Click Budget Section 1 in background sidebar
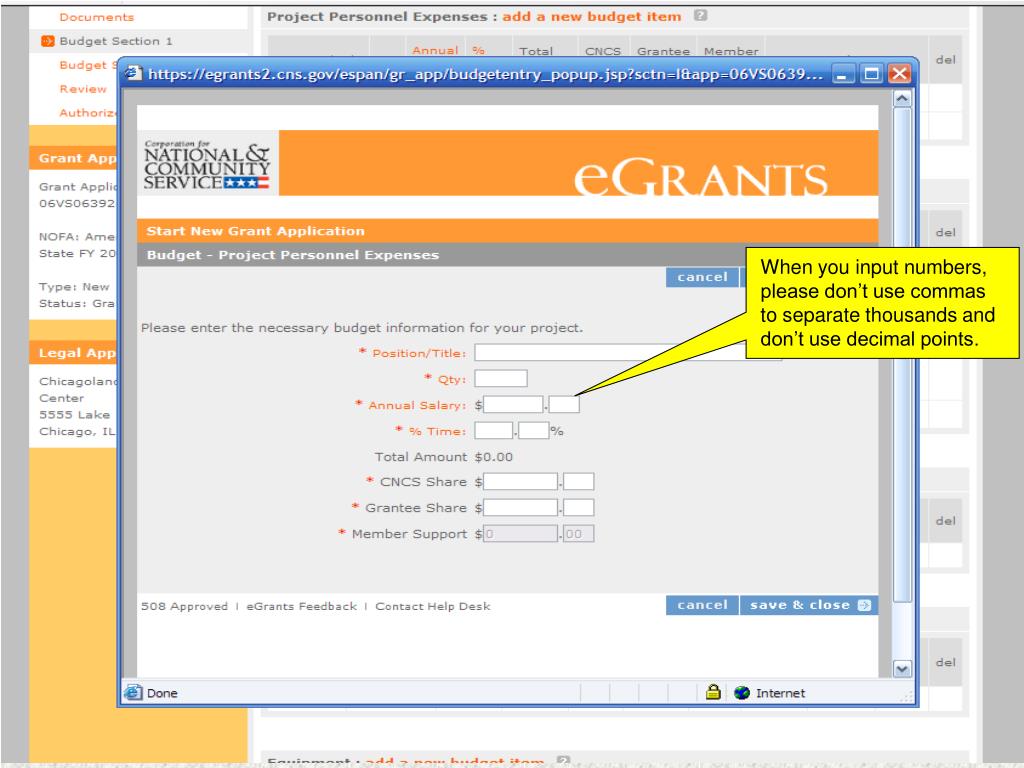 point(116,41)
